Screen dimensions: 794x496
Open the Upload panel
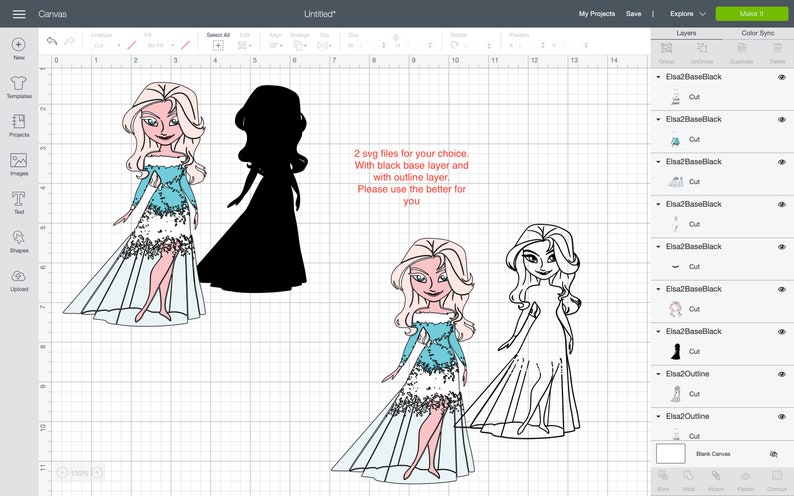click(19, 280)
